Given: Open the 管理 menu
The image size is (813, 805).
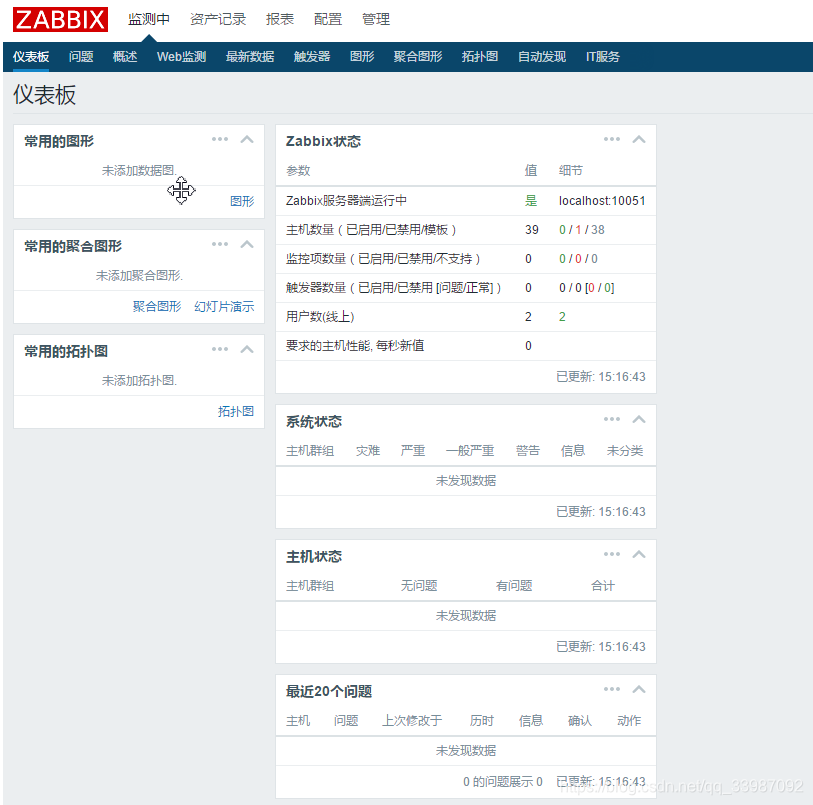Looking at the screenshot, I should tap(376, 18).
